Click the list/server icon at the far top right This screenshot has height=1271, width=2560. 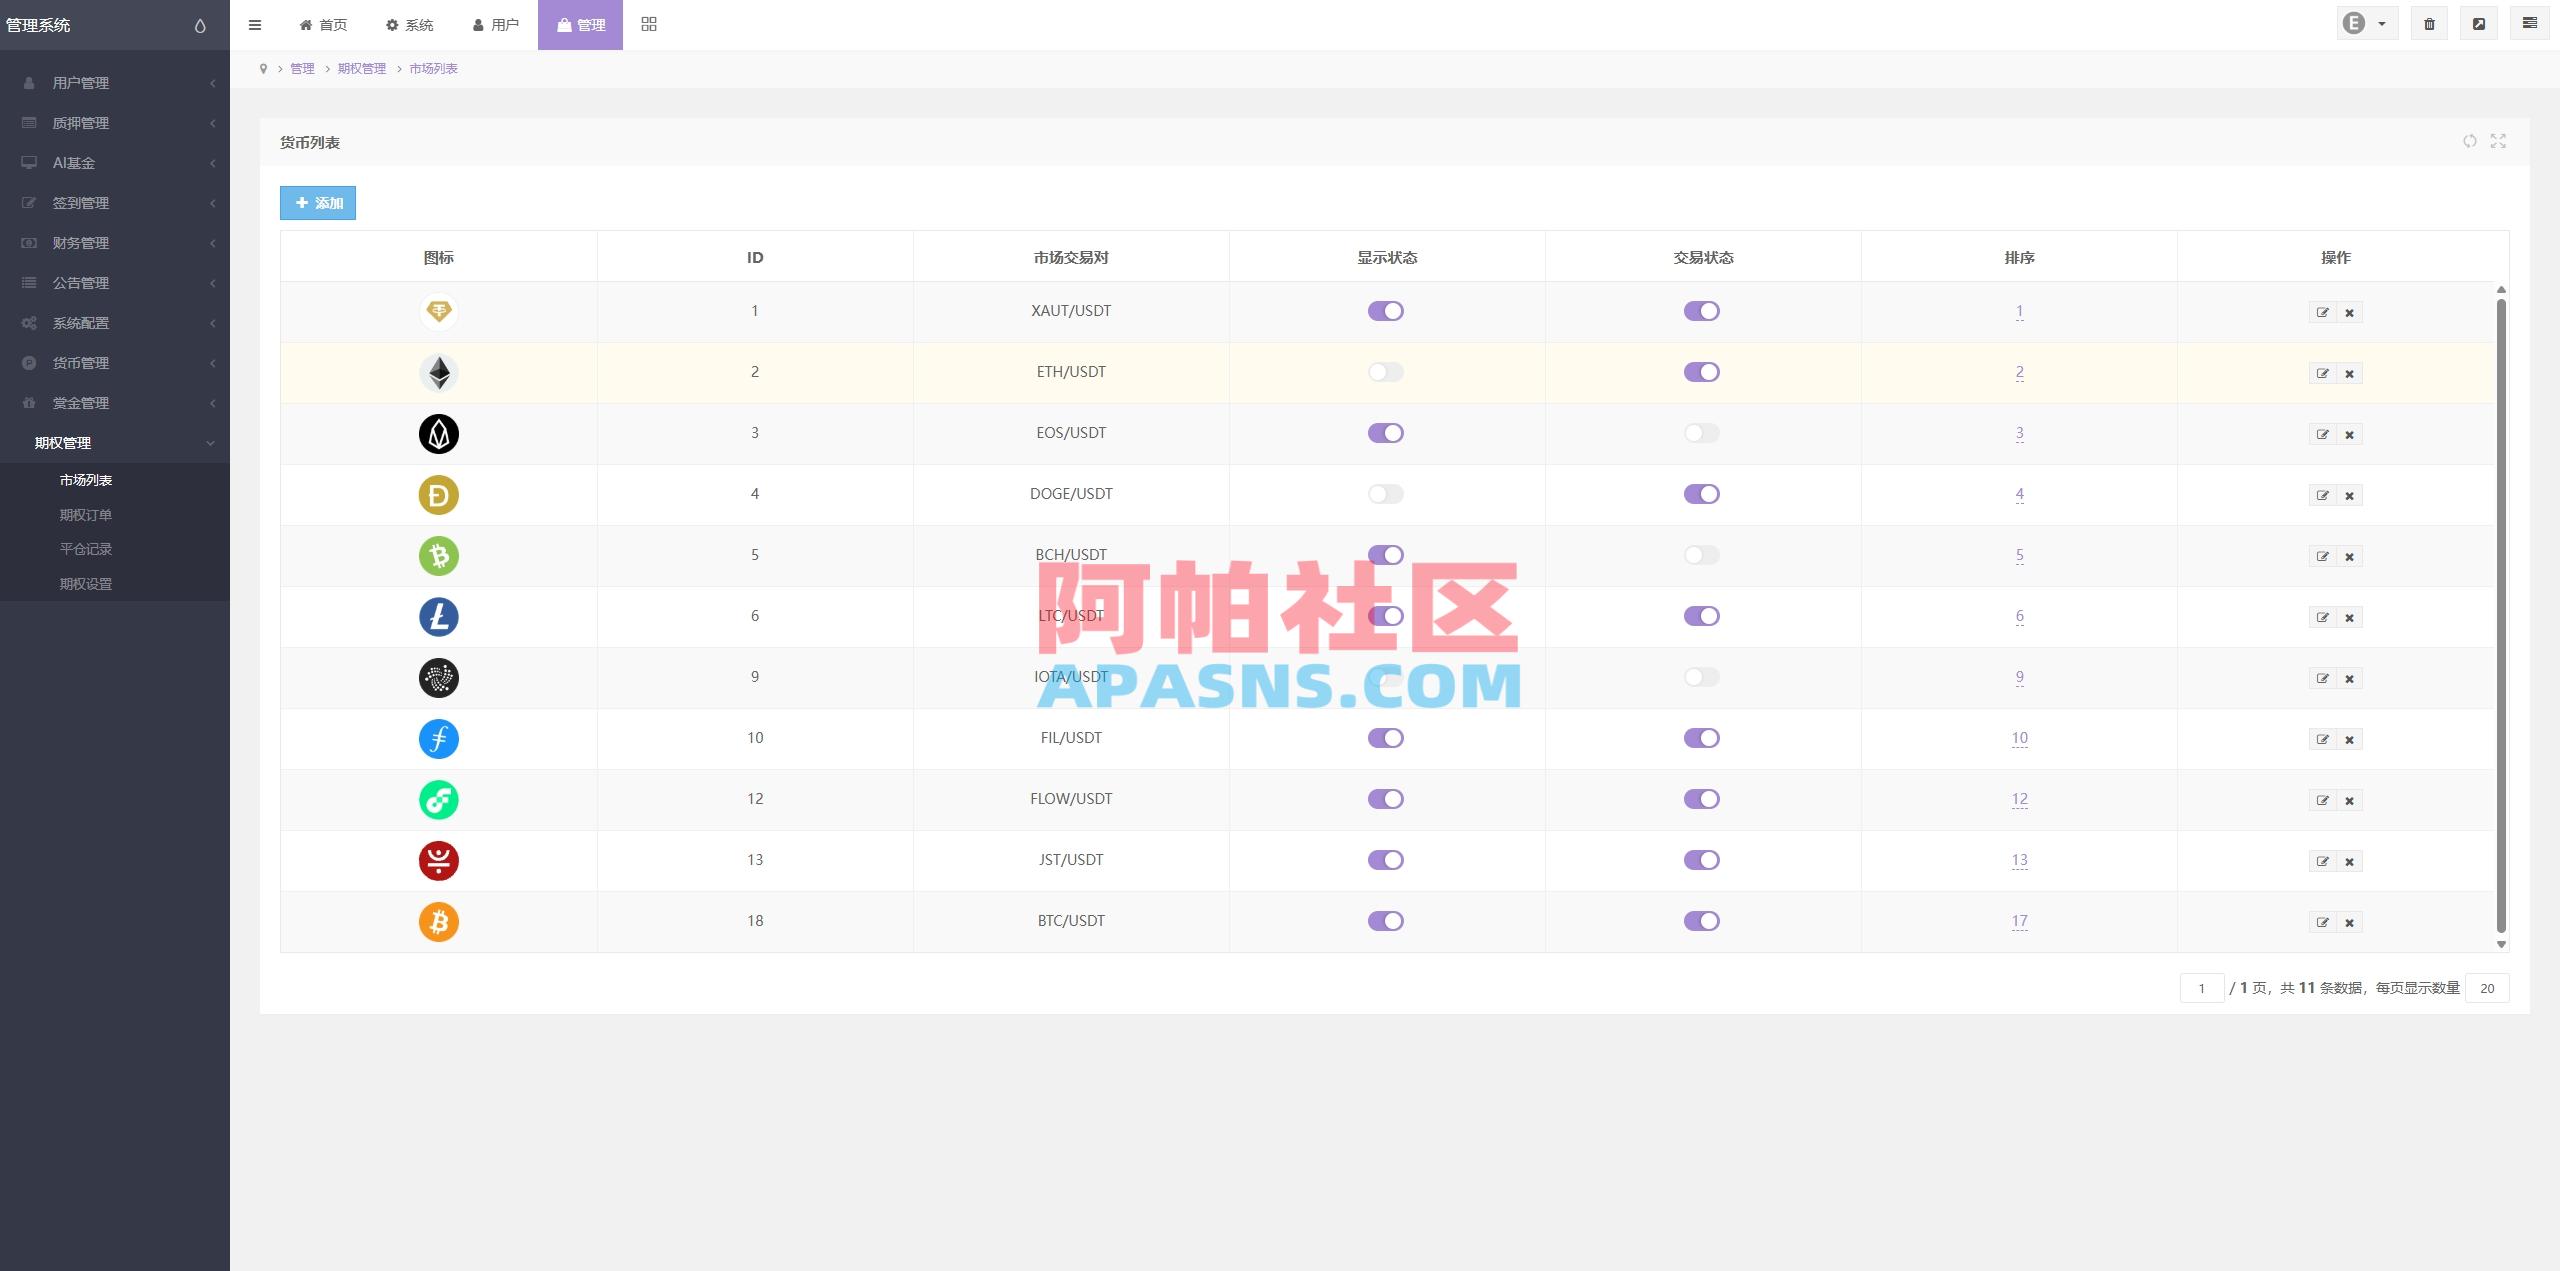click(2531, 22)
